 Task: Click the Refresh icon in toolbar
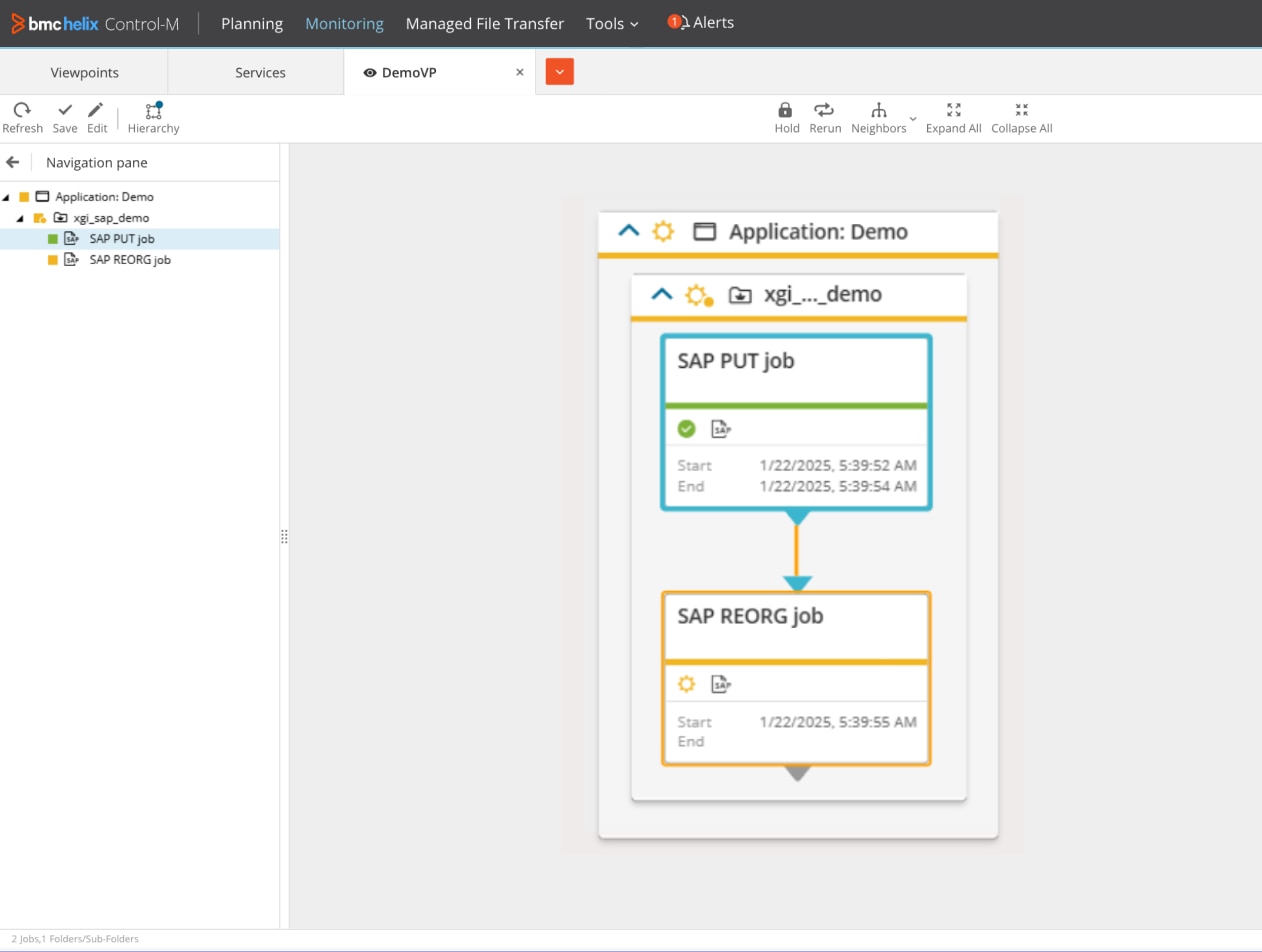coord(22,110)
